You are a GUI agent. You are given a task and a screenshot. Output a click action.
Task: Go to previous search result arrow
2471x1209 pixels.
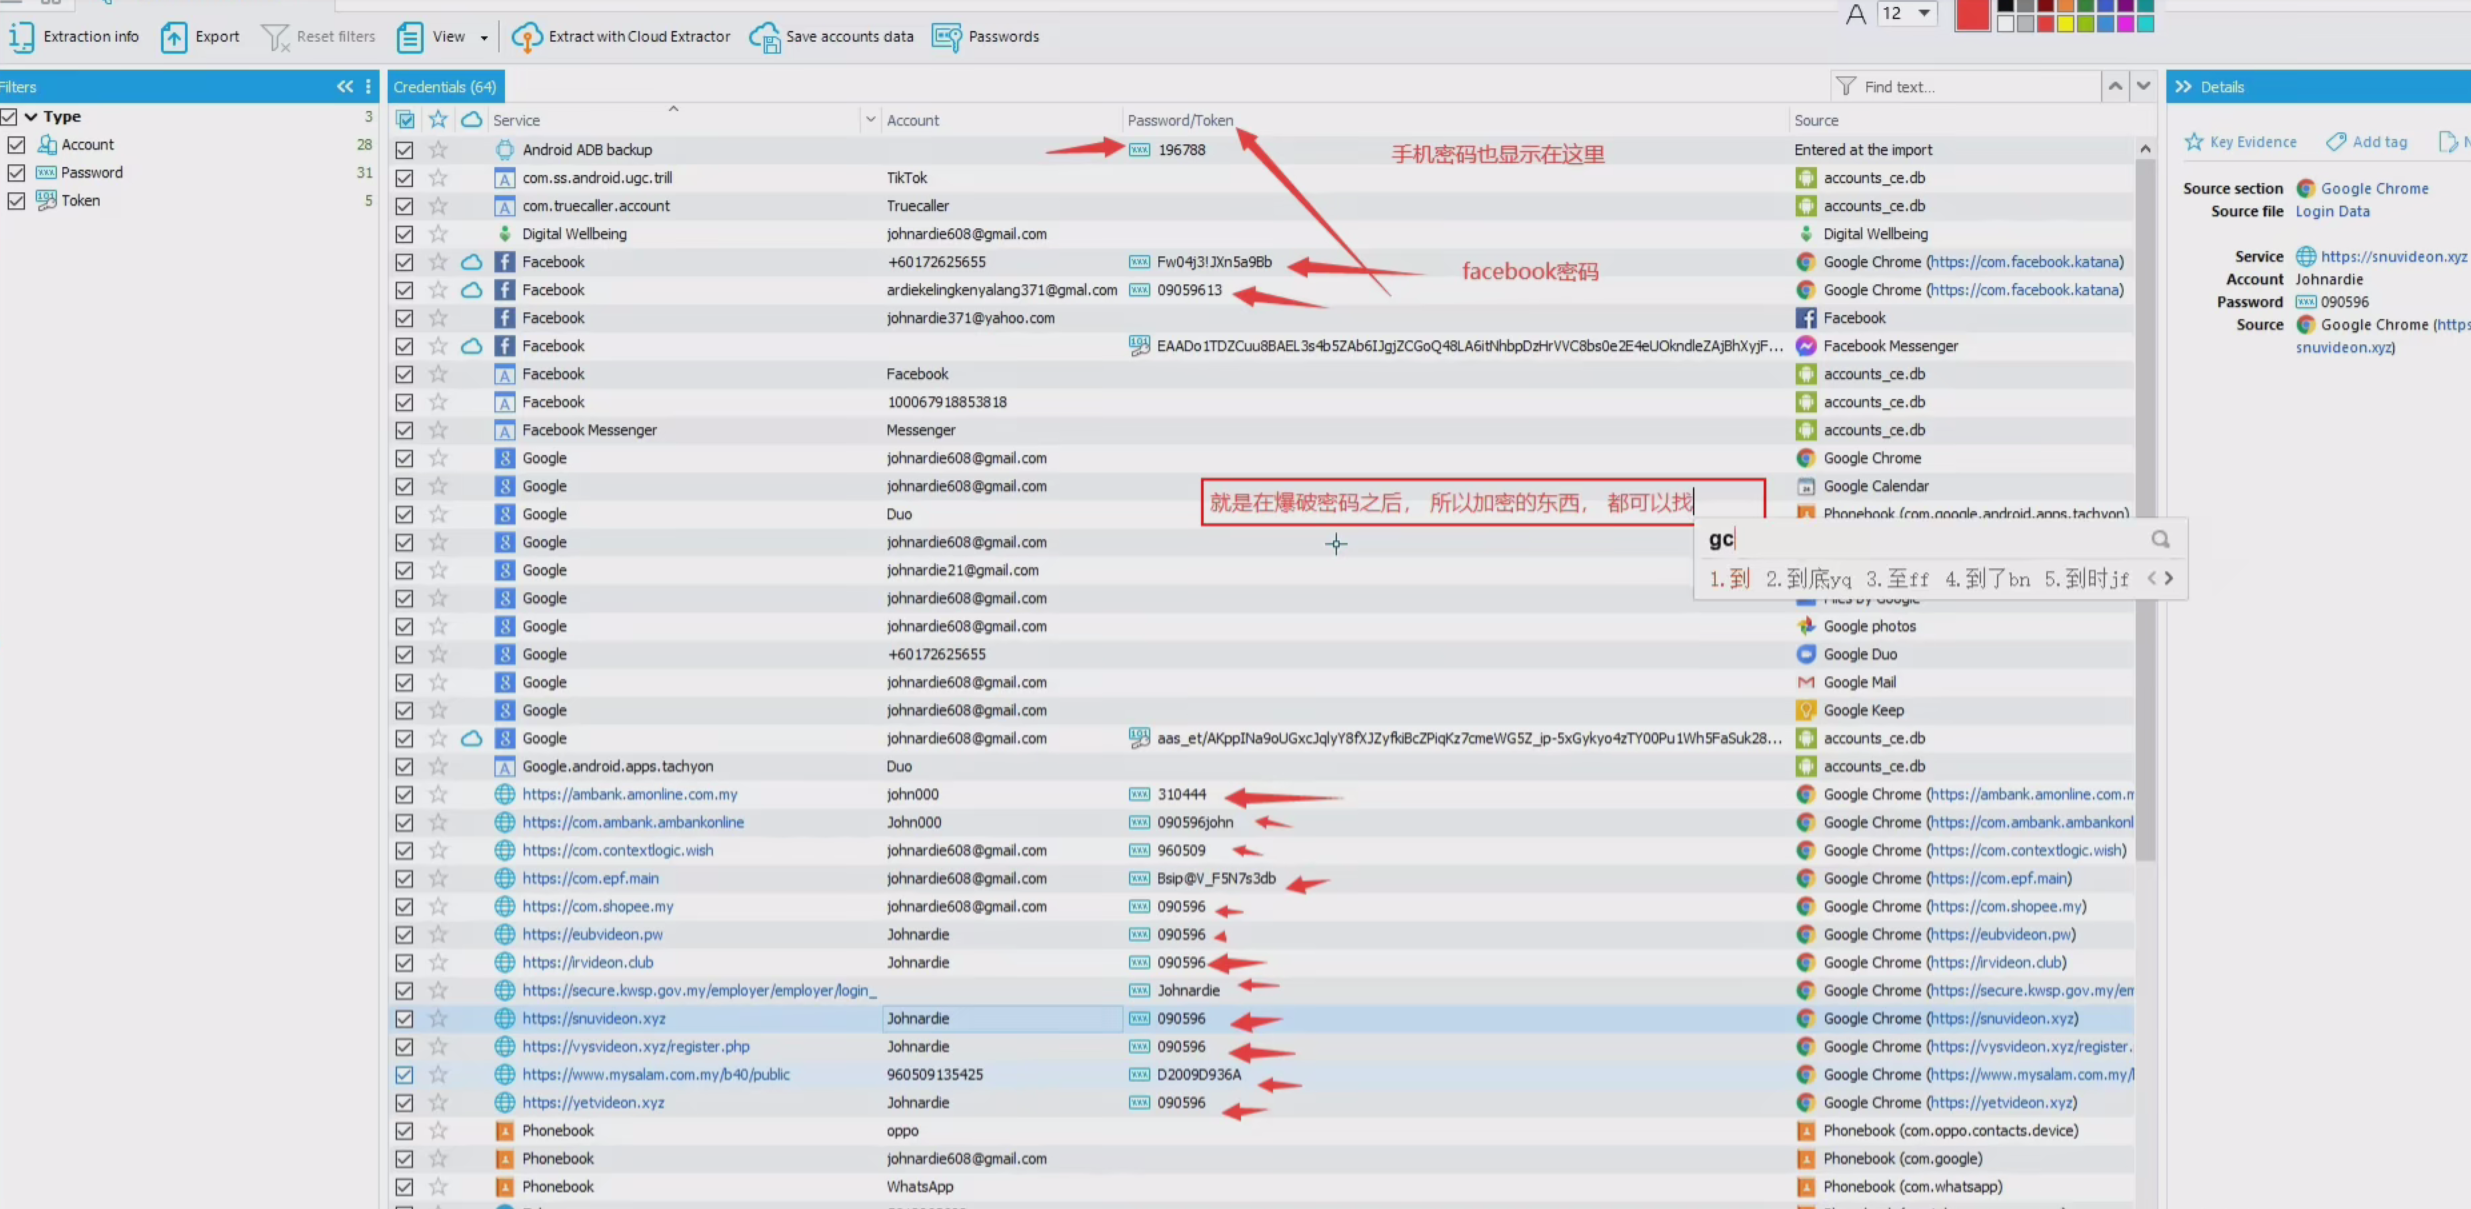pyautogui.click(x=2115, y=87)
